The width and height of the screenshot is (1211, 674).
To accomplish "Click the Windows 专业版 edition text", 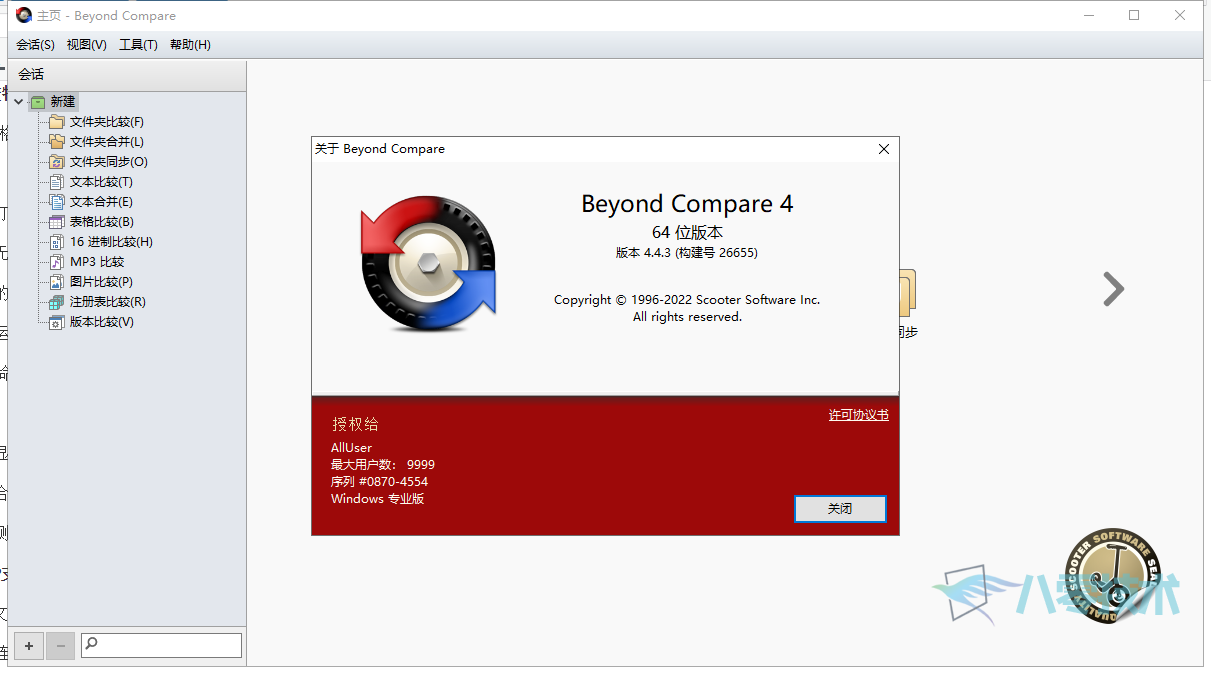I will (378, 499).
